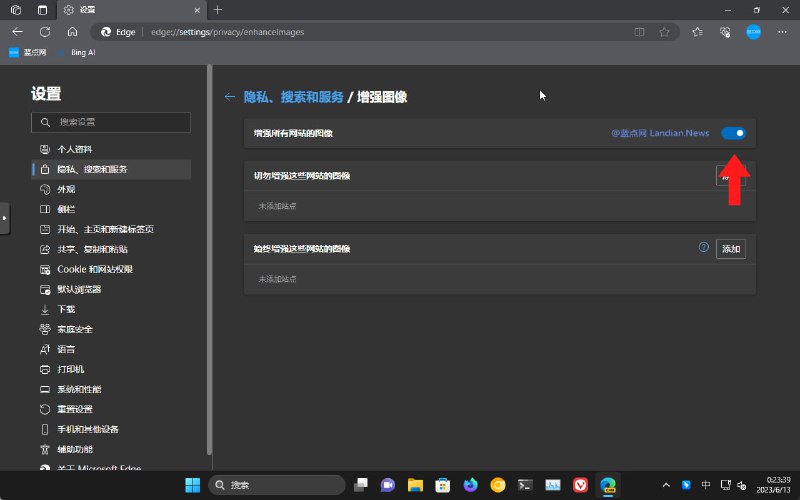The image size is (800, 500).
Task: Open 系统和性能 settings section
Action: point(111,389)
